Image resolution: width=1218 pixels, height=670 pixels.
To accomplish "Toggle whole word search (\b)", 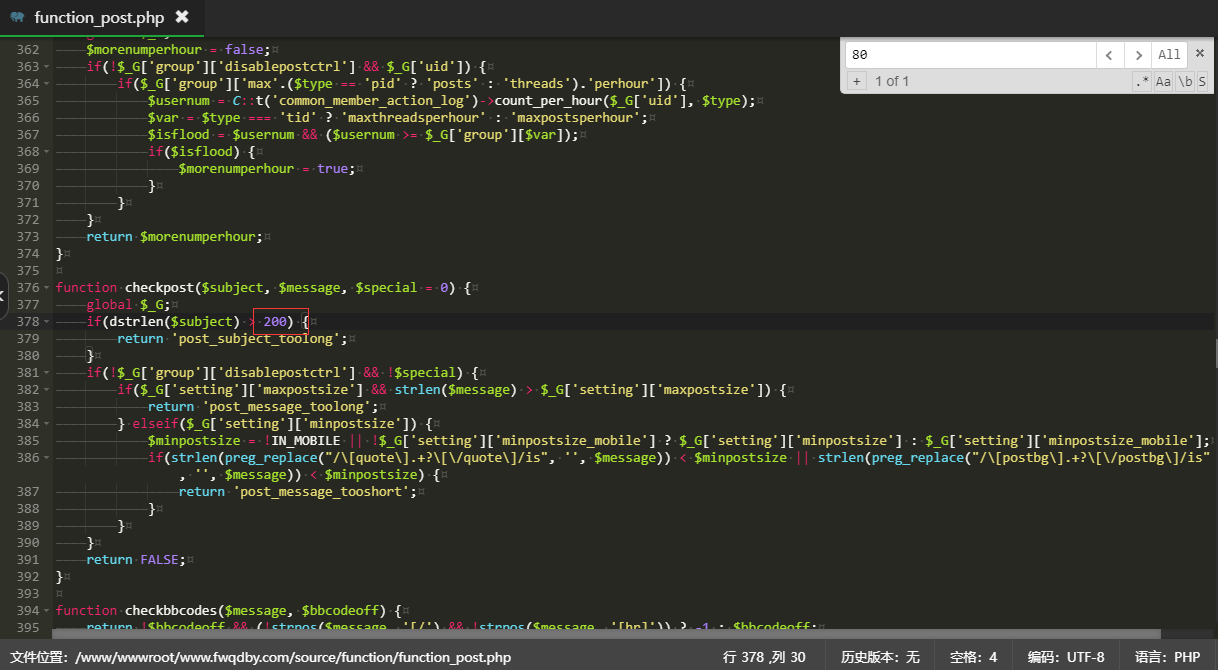I will point(1184,81).
